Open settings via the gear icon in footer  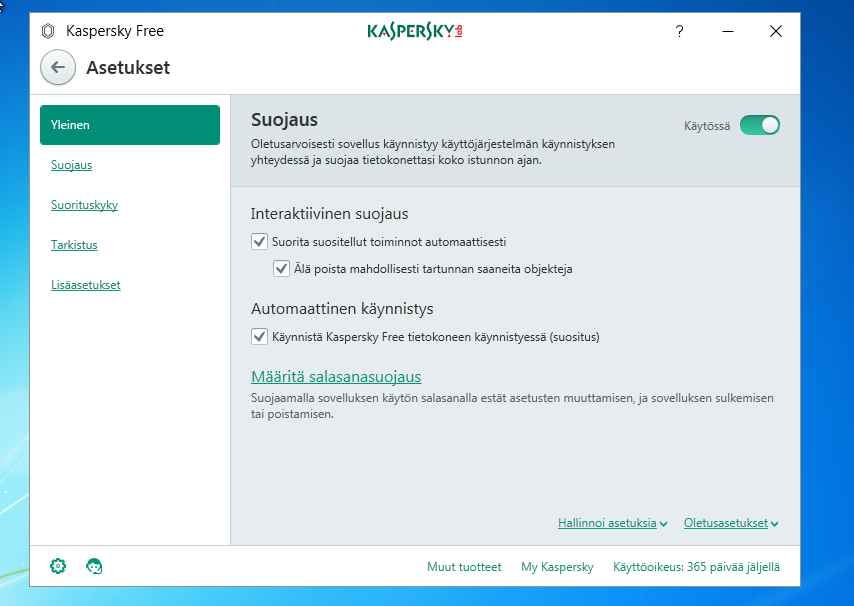pos(58,566)
